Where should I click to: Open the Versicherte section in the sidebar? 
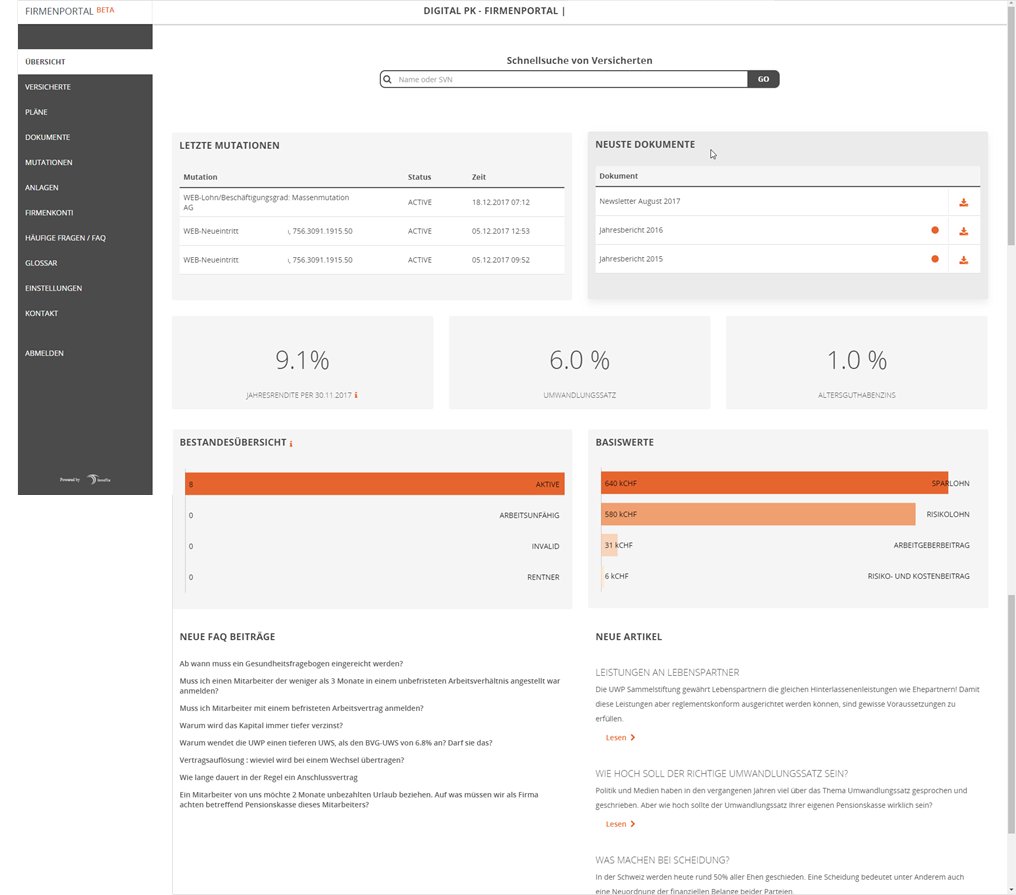coord(45,86)
